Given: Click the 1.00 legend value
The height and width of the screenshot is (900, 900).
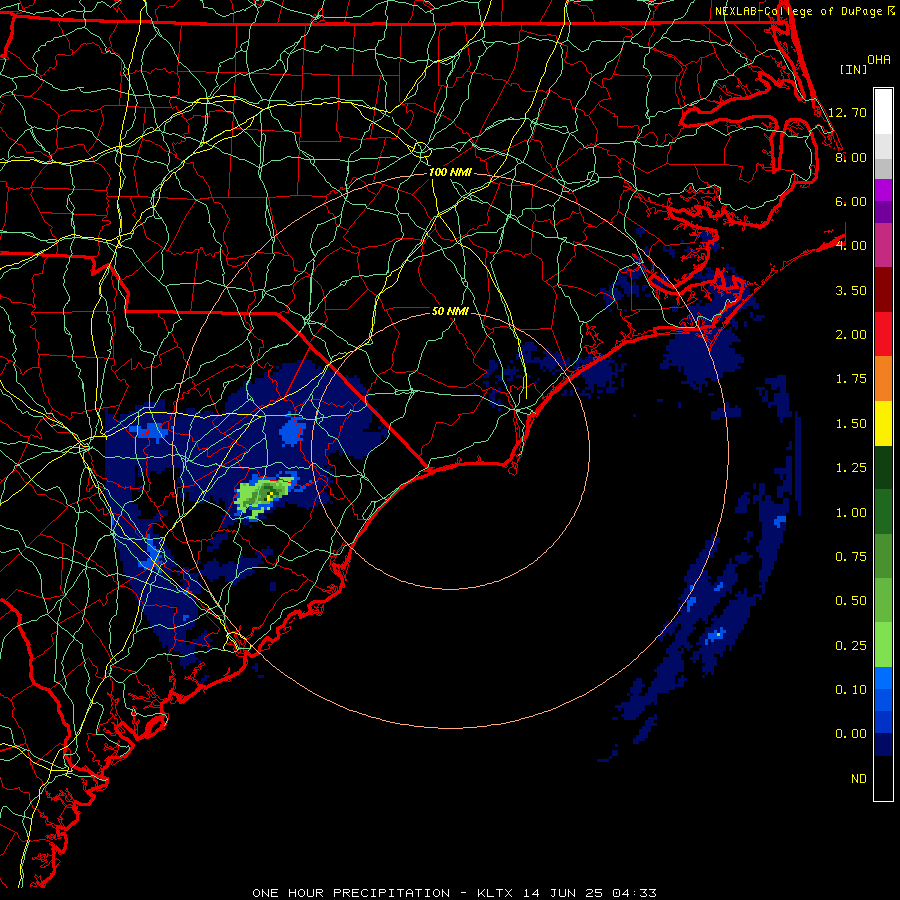Looking at the screenshot, I should tap(851, 513).
